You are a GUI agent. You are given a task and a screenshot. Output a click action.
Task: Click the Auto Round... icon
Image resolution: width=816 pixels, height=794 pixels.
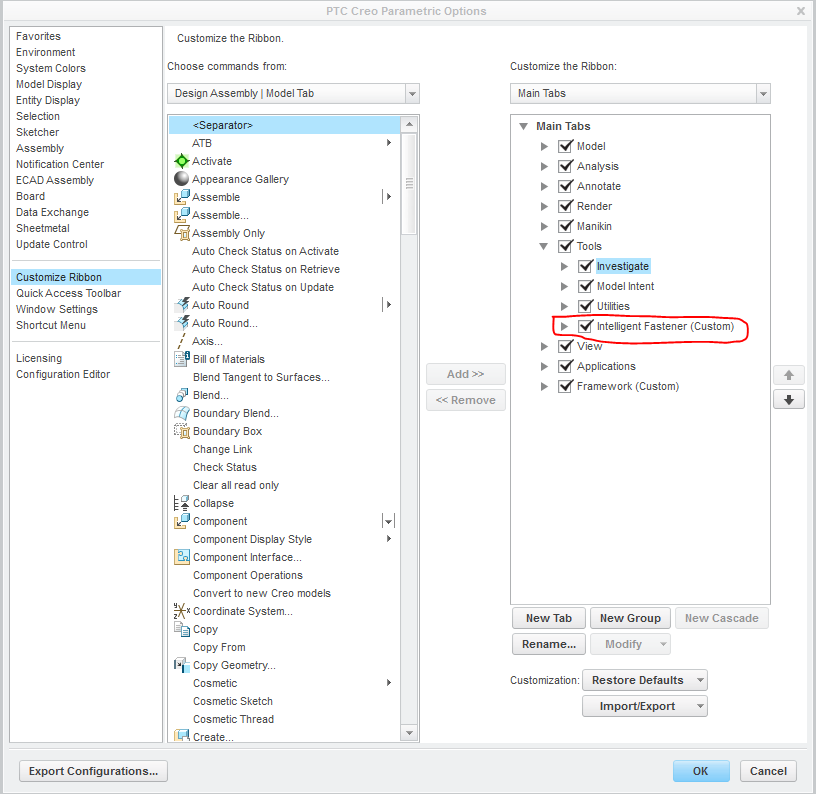point(182,323)
